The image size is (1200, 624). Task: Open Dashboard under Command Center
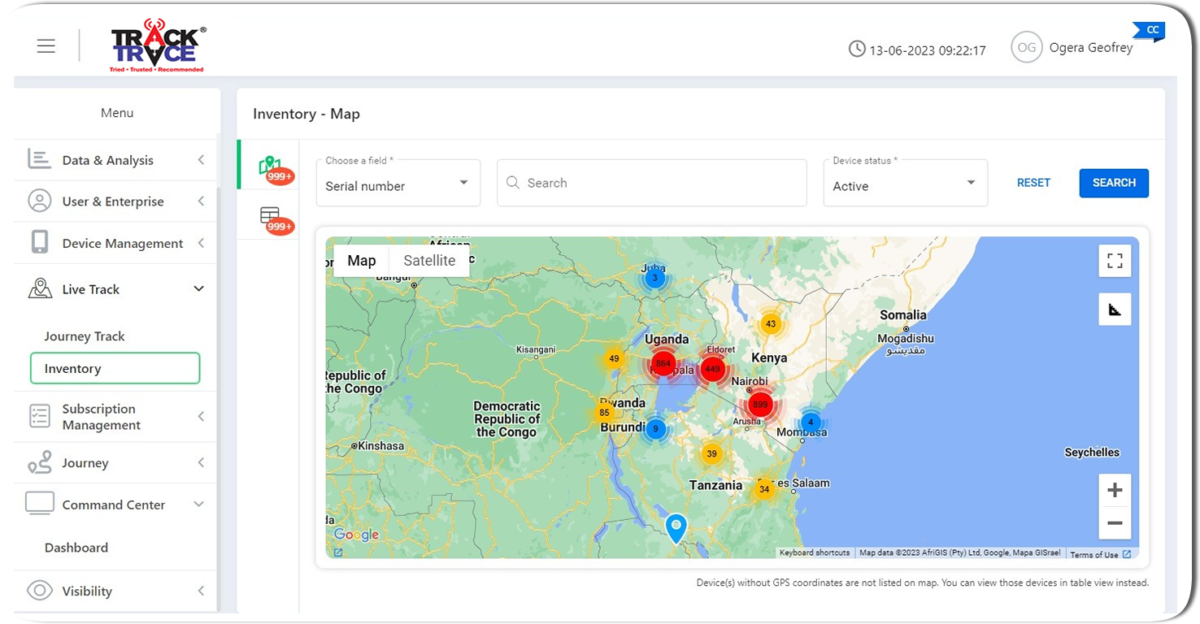point(76,548)
